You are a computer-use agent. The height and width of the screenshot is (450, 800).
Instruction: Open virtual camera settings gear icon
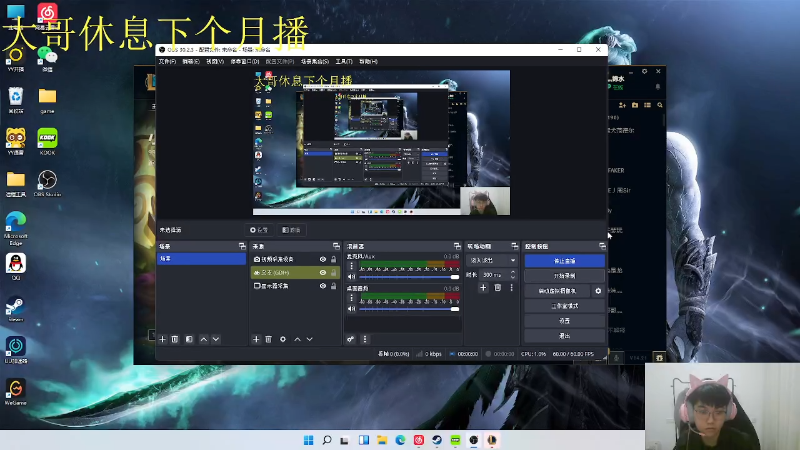pos(598,291)
